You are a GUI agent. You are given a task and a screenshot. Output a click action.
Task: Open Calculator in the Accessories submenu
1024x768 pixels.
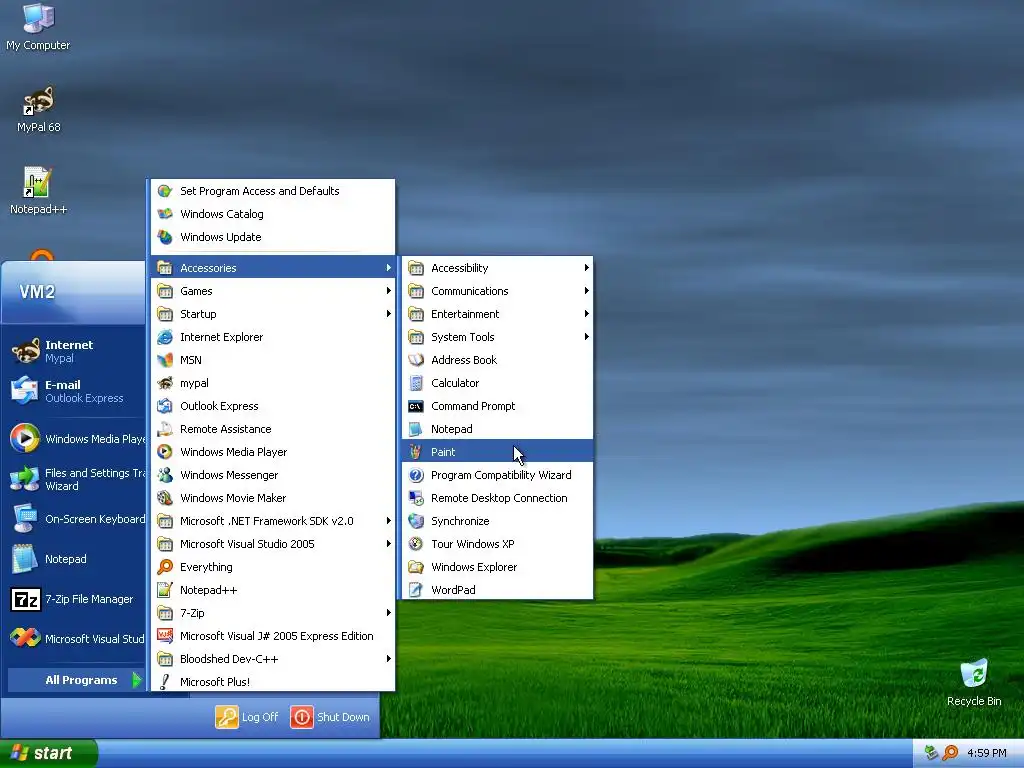498,383
